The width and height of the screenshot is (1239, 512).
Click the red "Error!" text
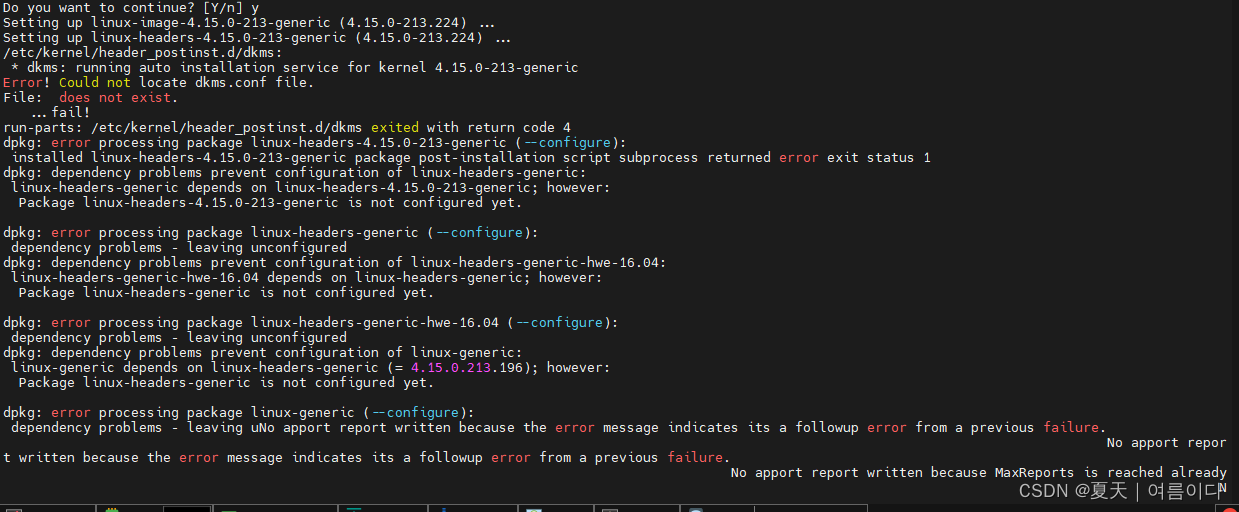point(26,82)
